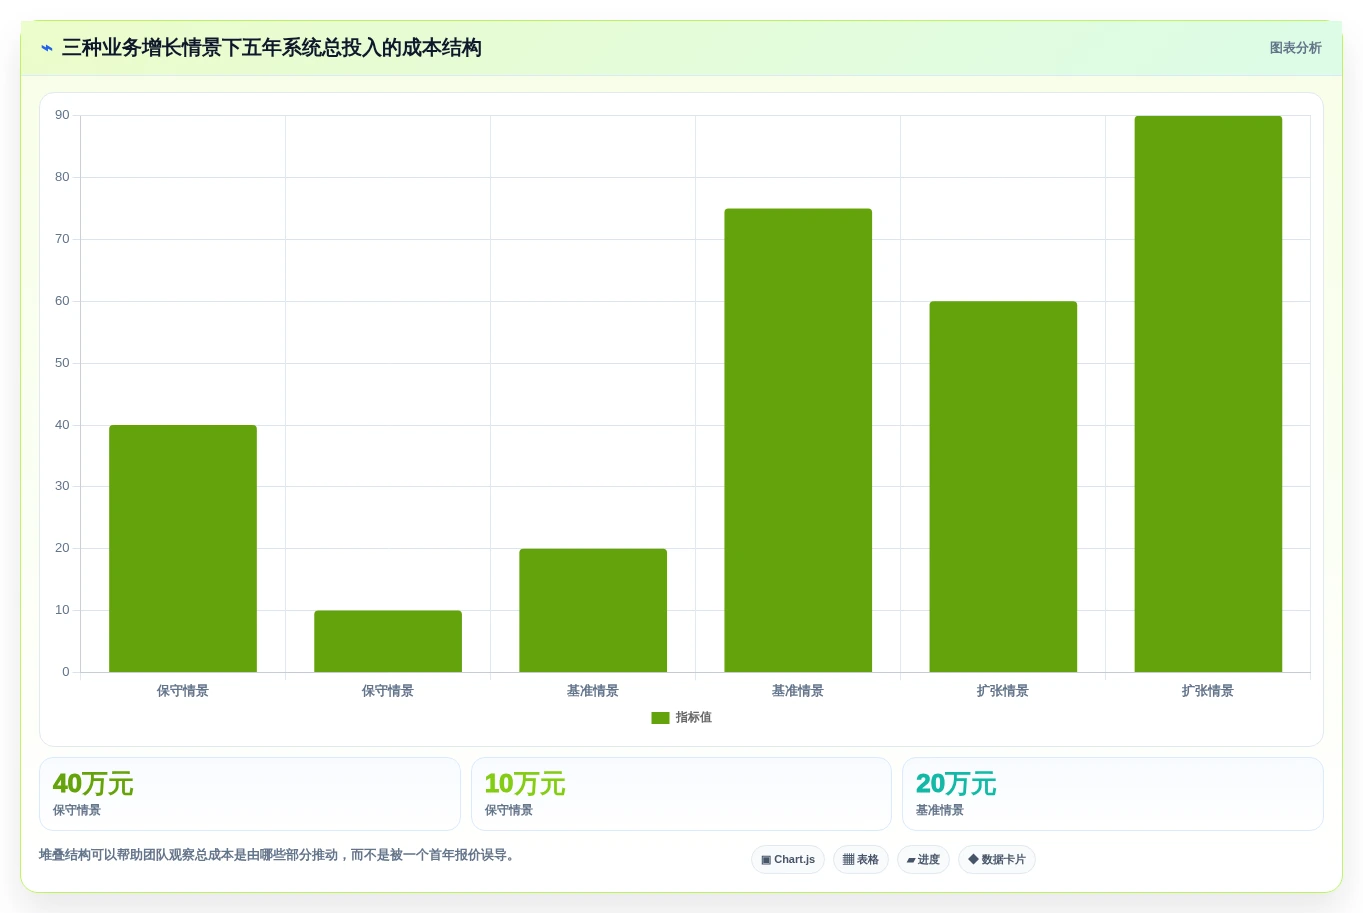Click the 扩张情景 bar with value 60
The image size is (1363, 913).
[x=1003, y=487]
